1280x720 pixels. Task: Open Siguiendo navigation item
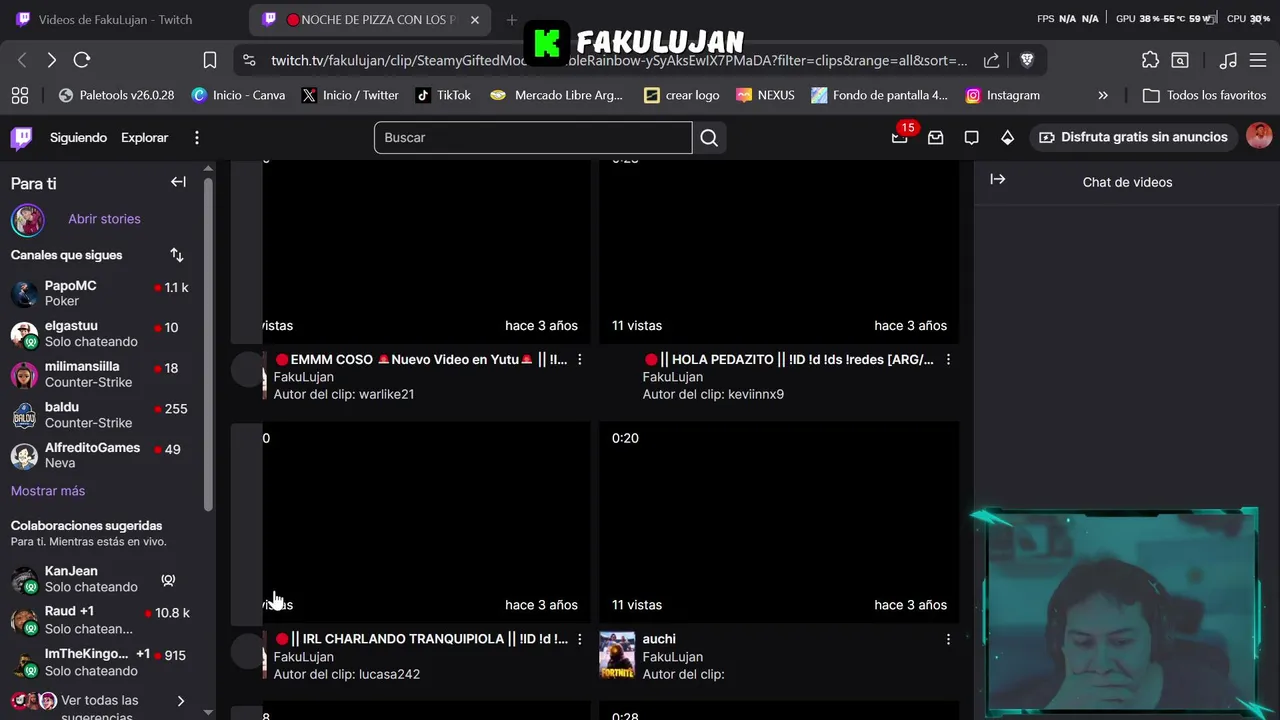point(78,138)
